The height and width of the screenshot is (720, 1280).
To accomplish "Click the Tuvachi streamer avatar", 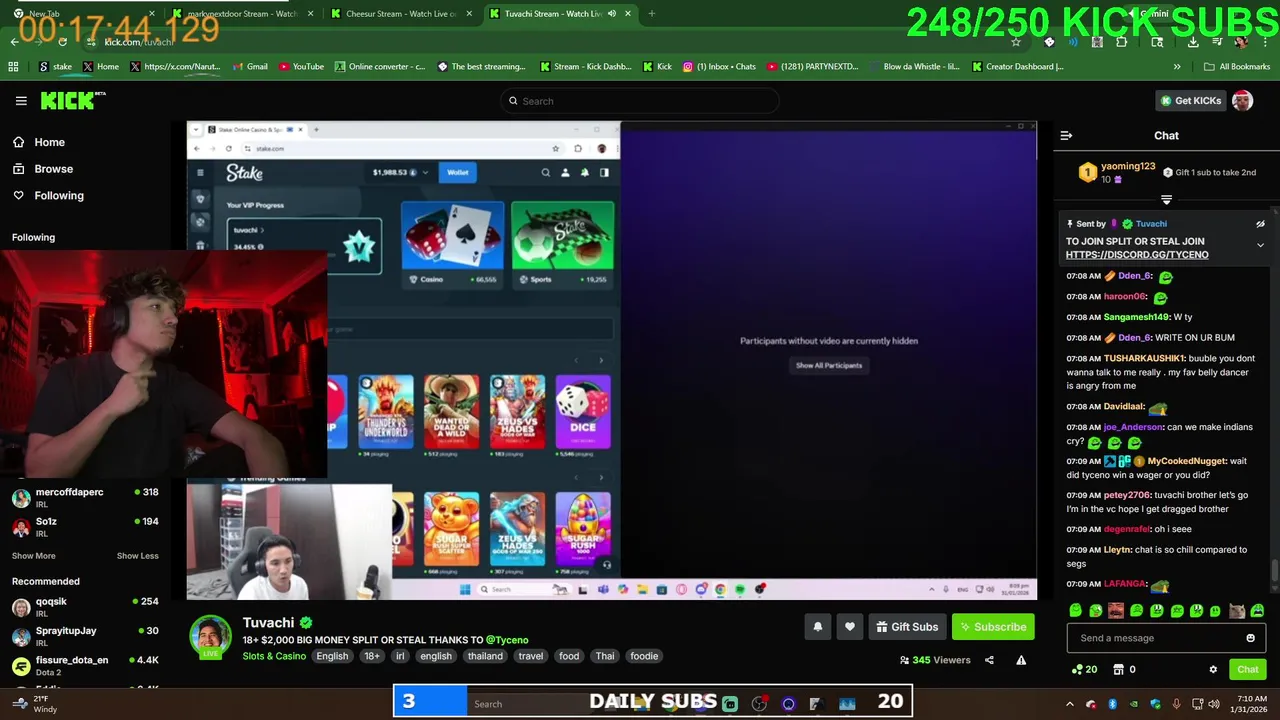I will click(x=211, y=637).
